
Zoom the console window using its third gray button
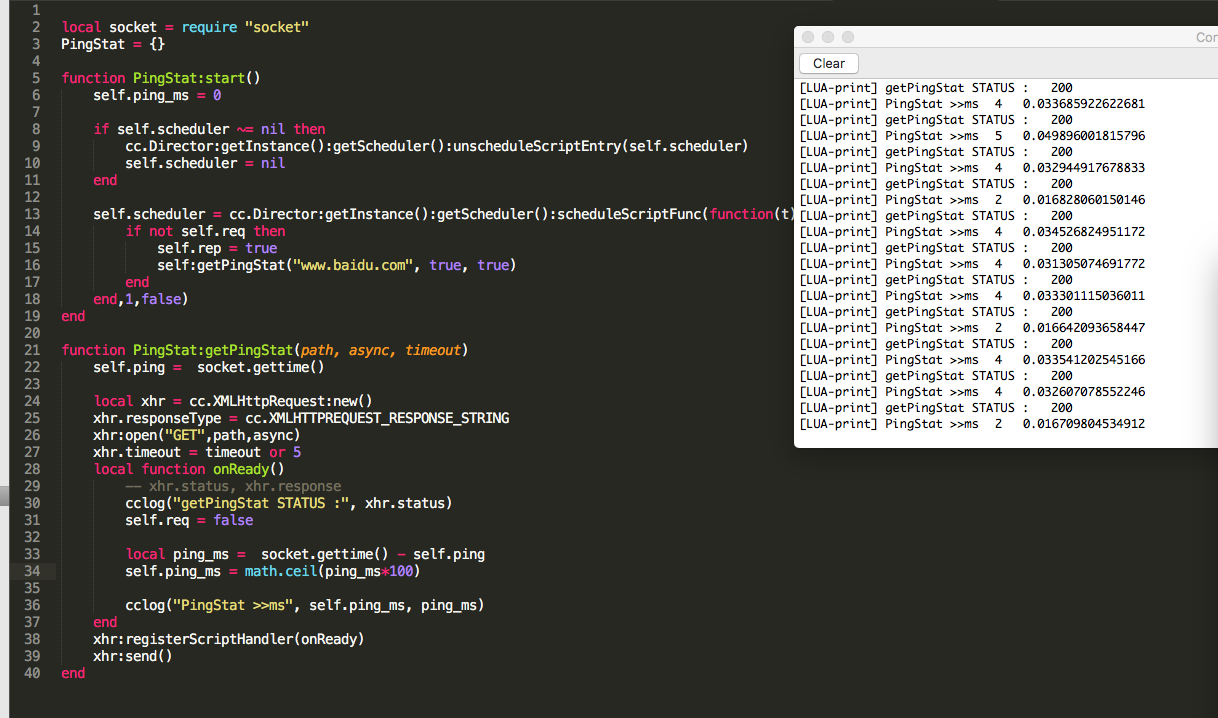pos(847,37)
